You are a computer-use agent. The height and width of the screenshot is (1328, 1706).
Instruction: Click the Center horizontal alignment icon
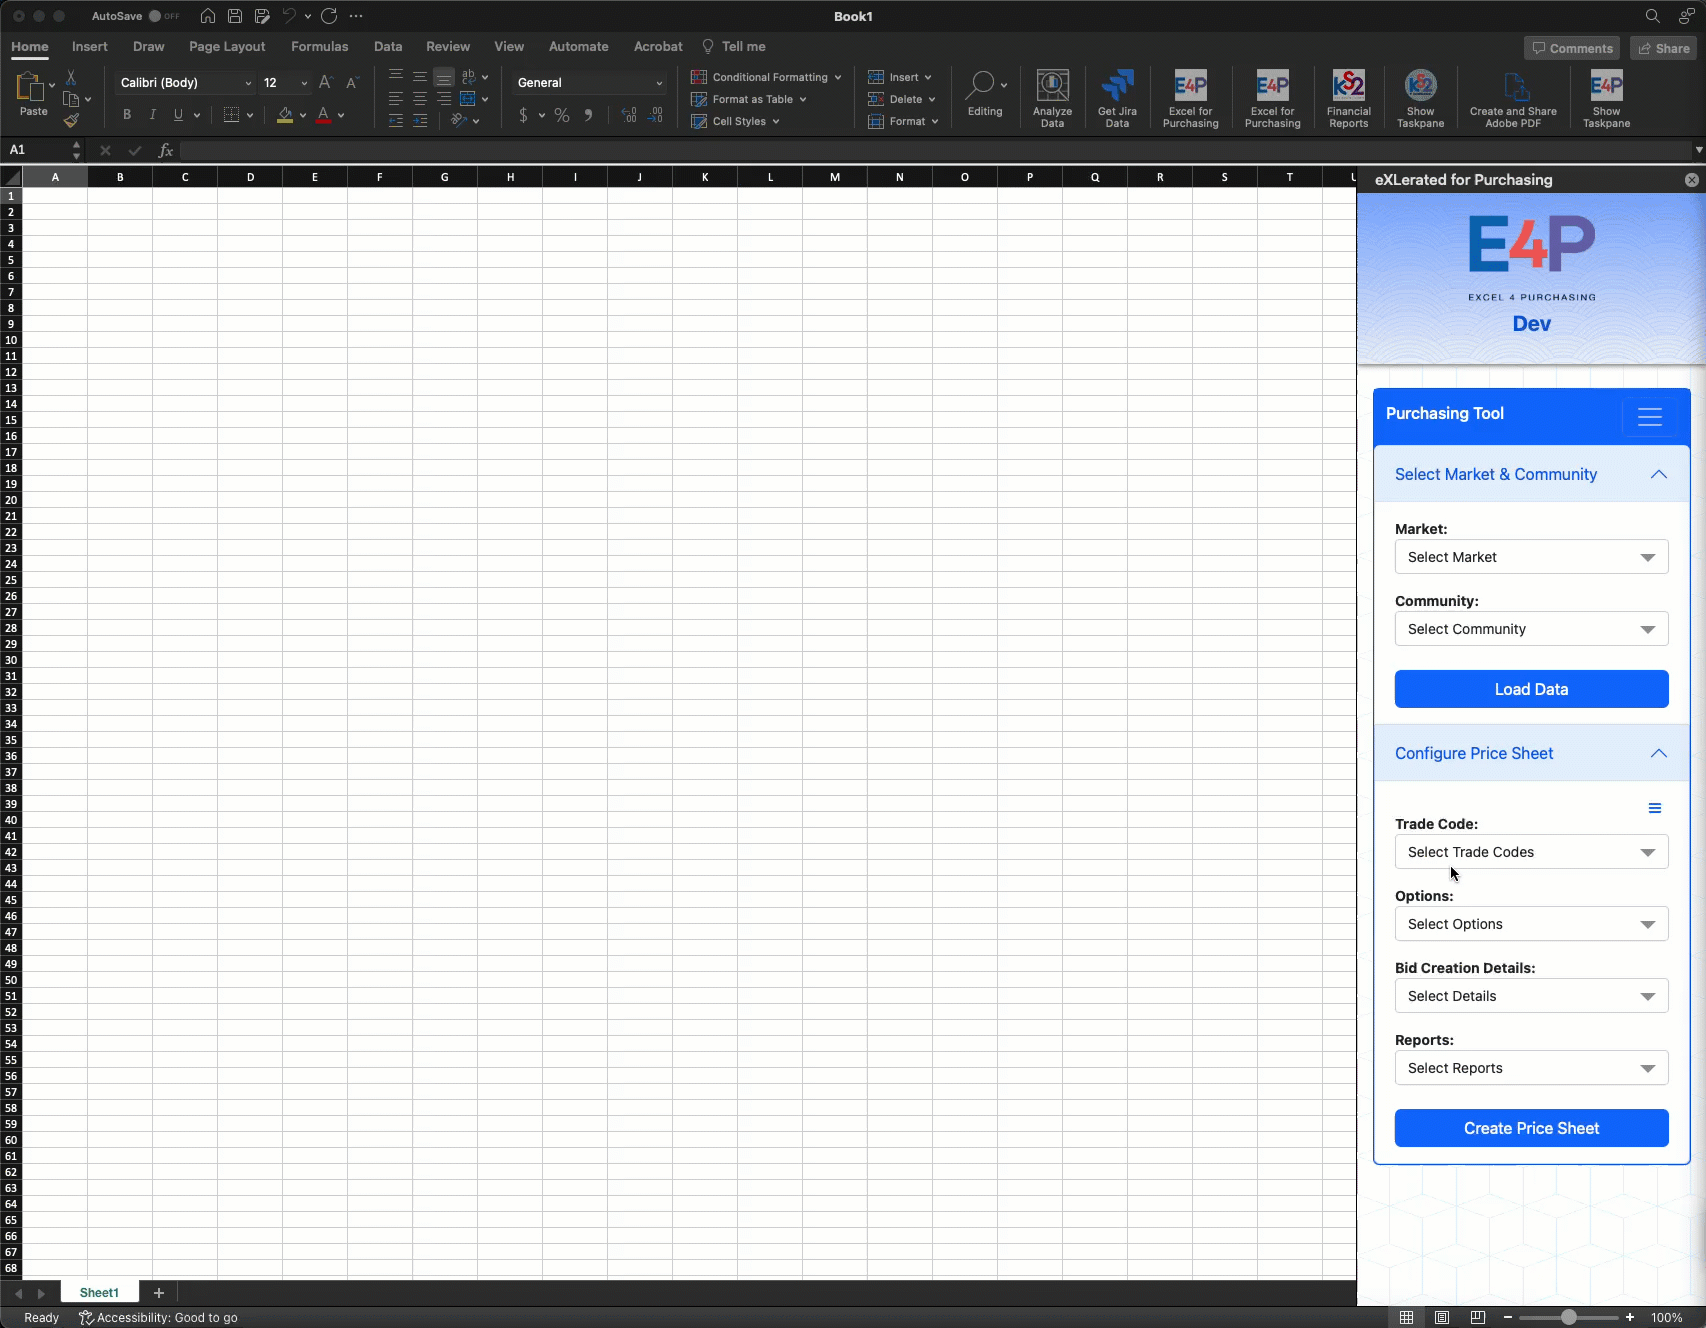420,99
